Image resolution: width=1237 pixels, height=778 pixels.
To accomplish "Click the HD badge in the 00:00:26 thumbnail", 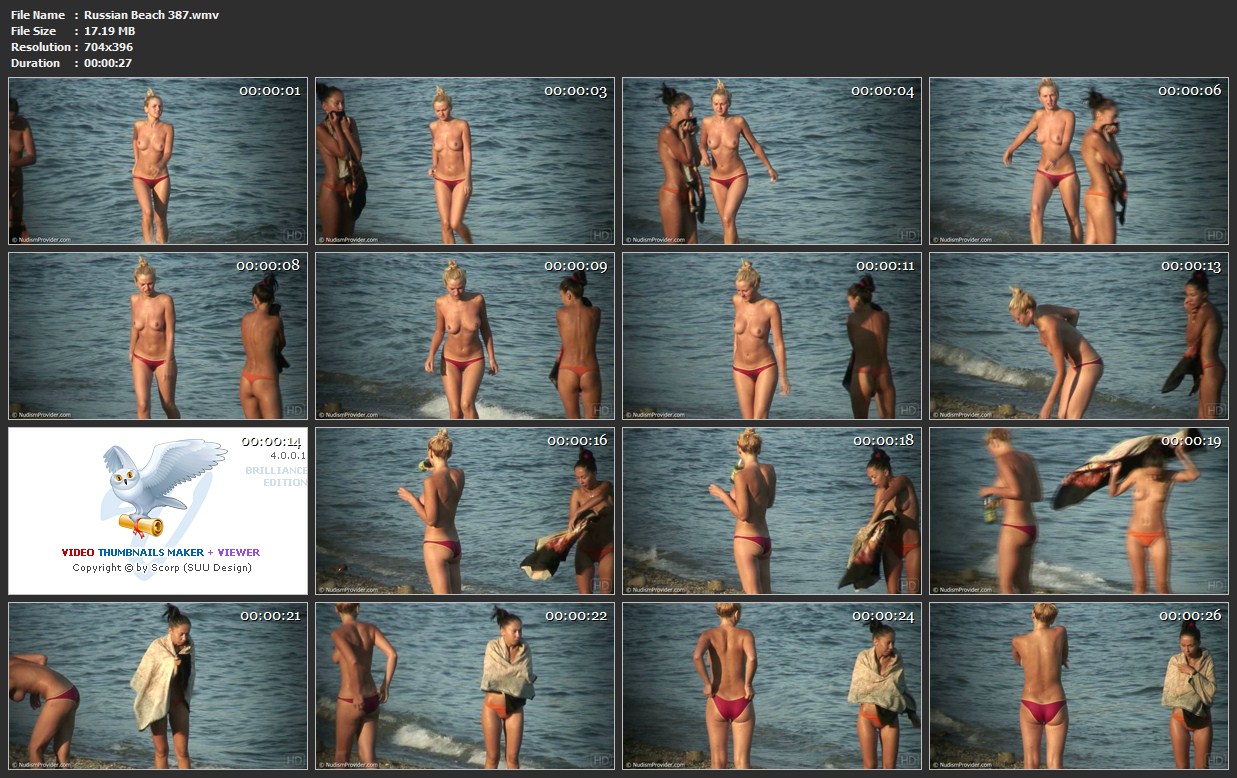I will pos(1215,759).
